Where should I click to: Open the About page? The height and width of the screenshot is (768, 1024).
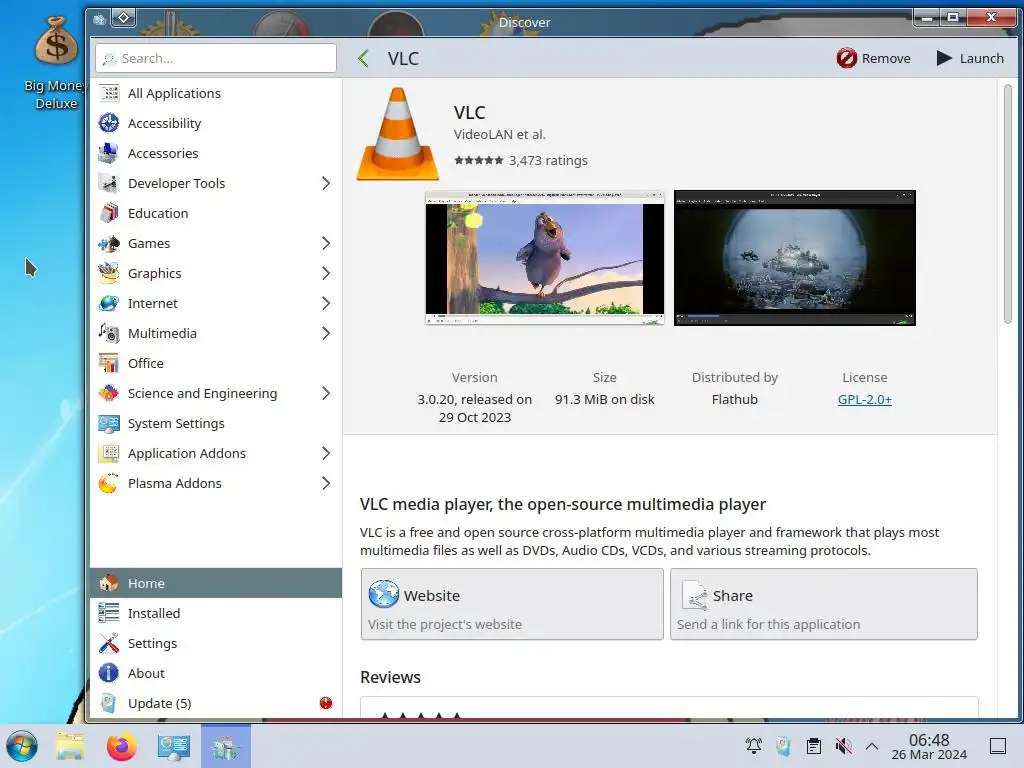[x=216, y=673]
